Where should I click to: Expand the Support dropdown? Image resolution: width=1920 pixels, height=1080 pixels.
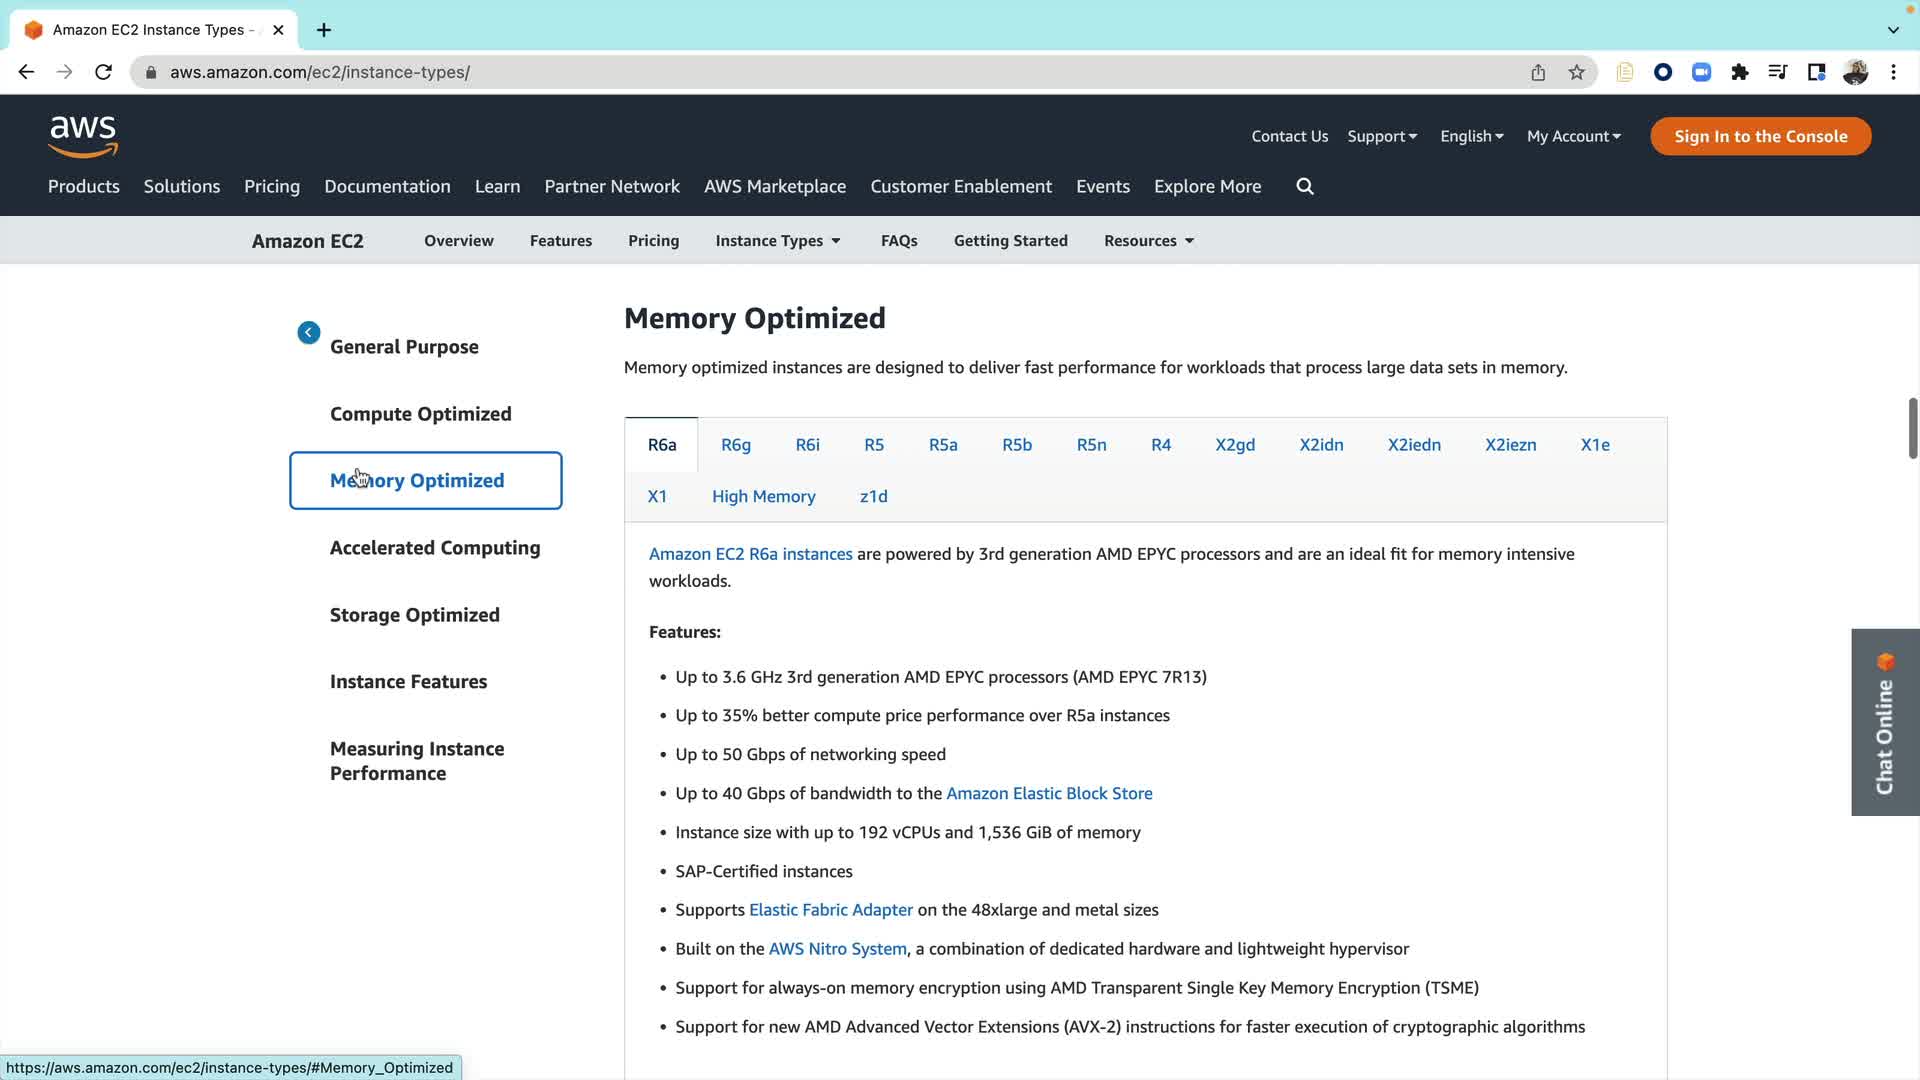coord(1382,137)
